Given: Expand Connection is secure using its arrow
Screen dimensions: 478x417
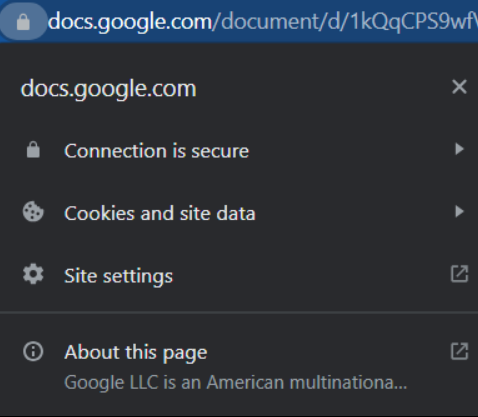Looking at the screenshot, I should coord(460,149).
